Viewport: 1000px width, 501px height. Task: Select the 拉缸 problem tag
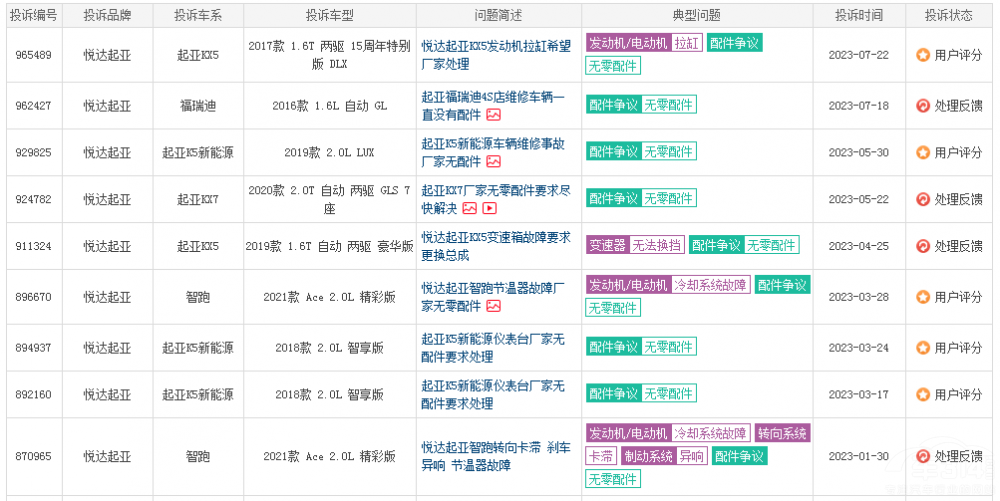[x=687, y=43]
